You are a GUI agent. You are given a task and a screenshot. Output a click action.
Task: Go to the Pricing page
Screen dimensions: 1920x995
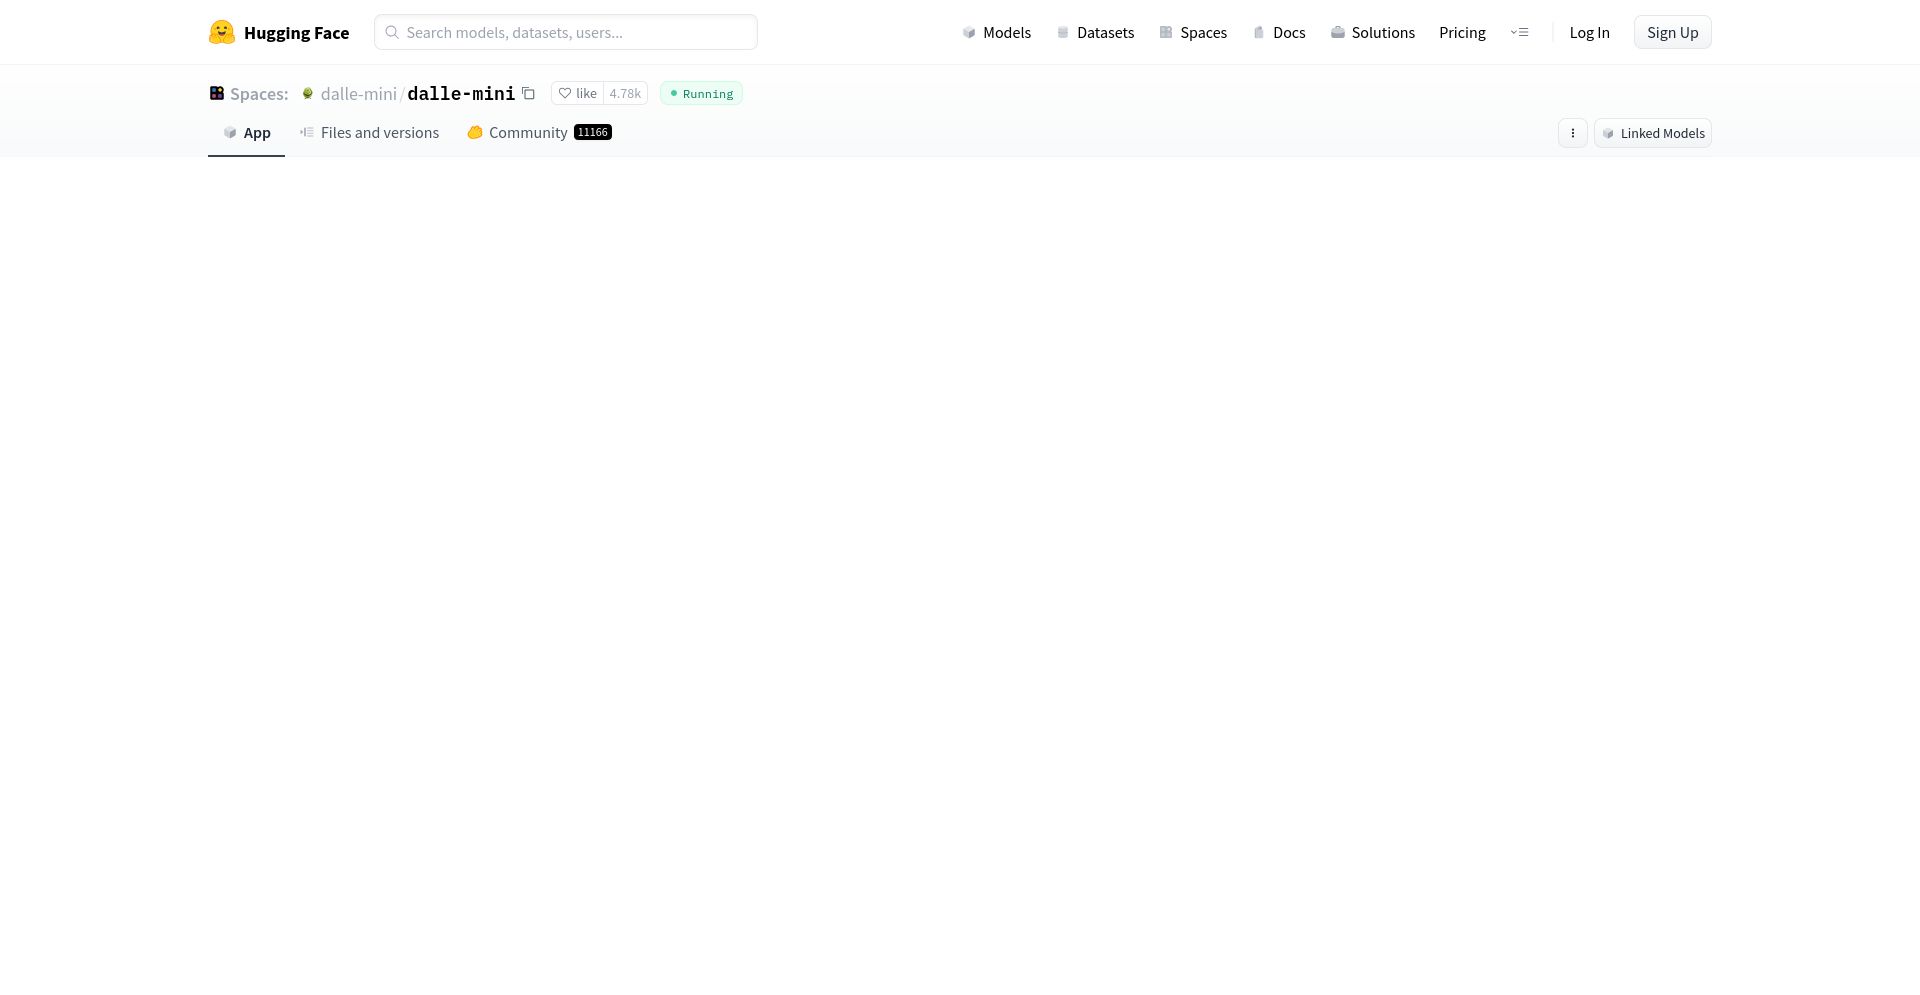pos(1462,33)
